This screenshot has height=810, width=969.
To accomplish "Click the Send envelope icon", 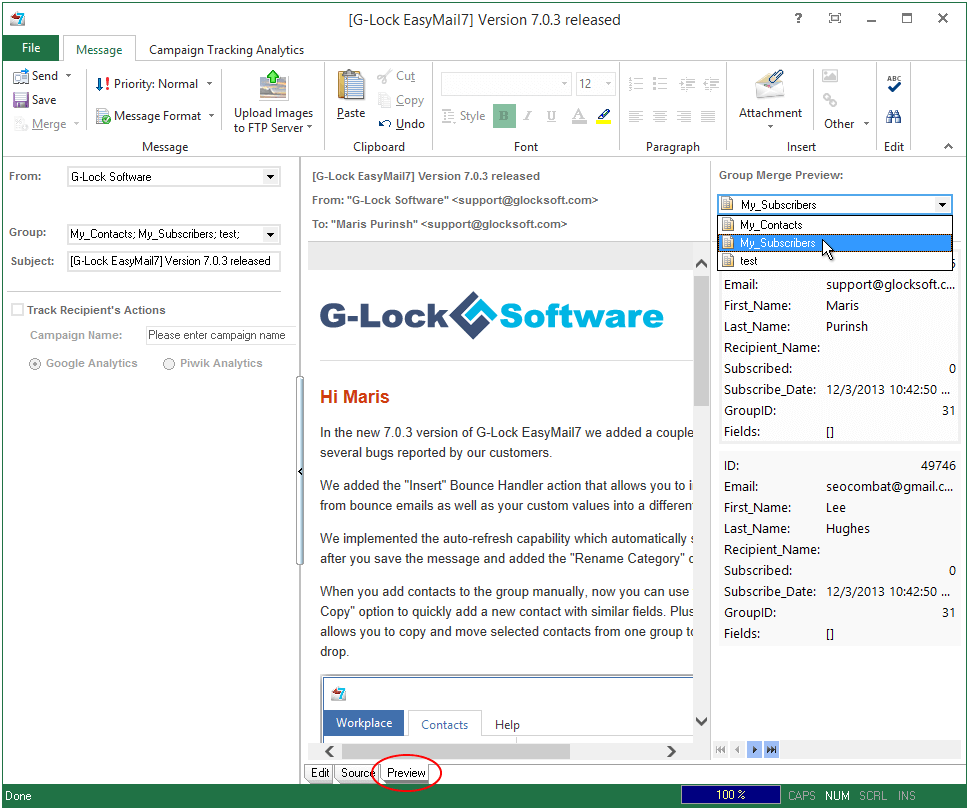I will click(x=21, y=76).
